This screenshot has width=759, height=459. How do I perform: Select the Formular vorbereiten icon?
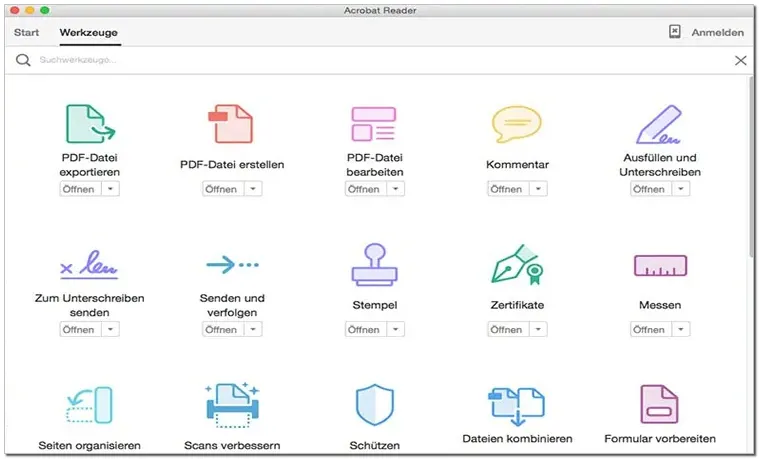[x=659, y=404]
